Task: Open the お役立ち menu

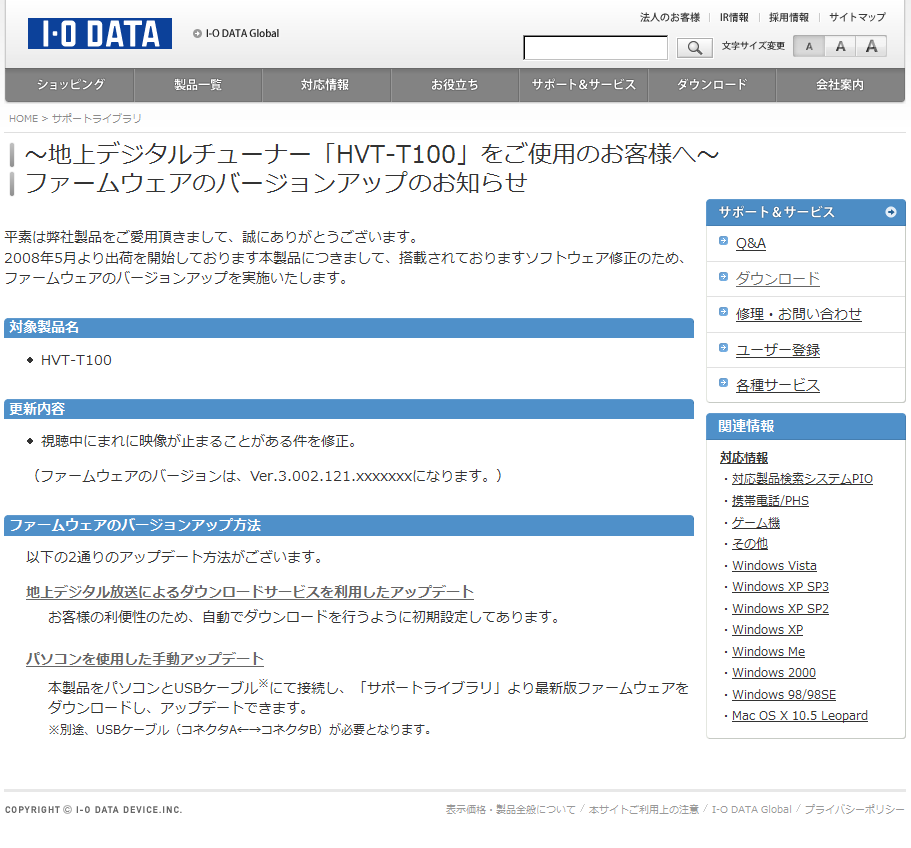Action: pyautogui.click(x=455, y=85)
